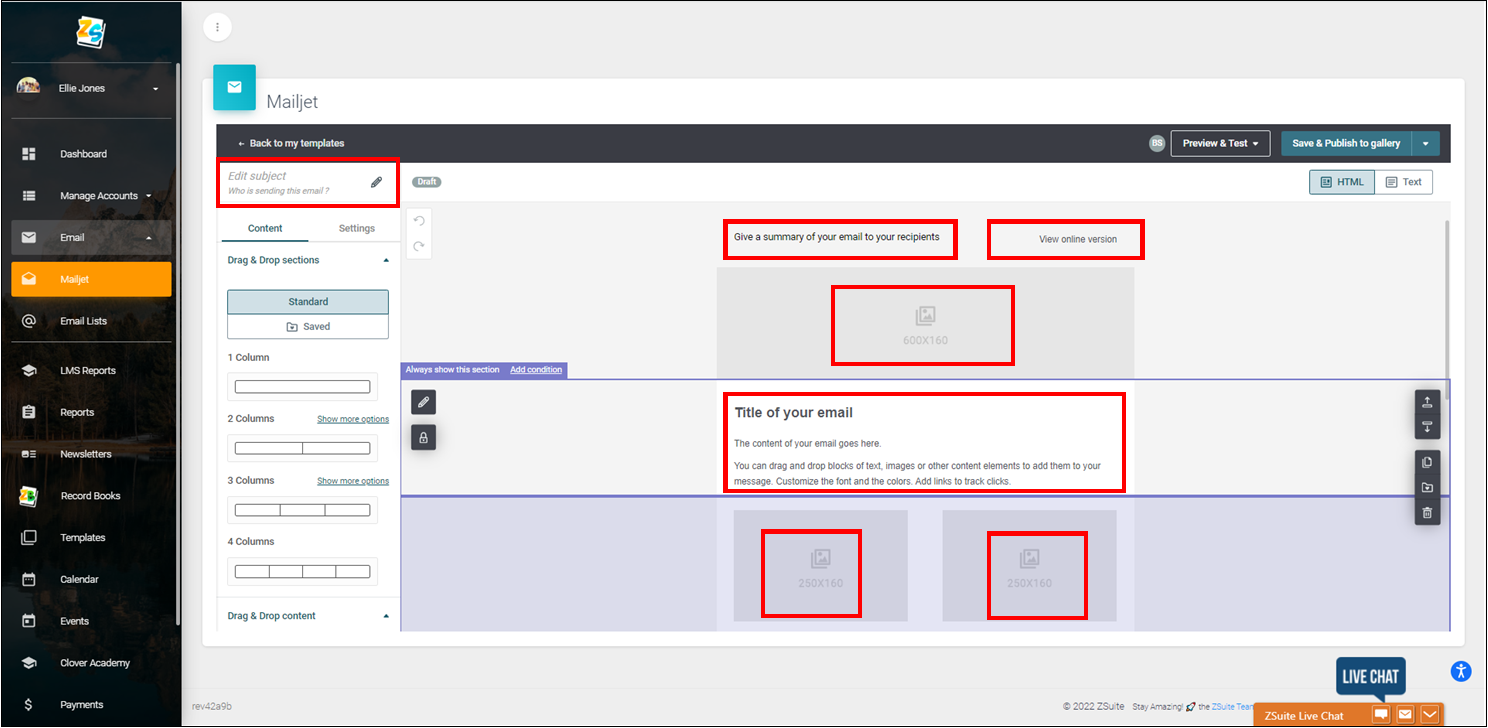Switch editor to HTML mode
This screenshot has height=728, width=1488.
[x=1342, y=182]
